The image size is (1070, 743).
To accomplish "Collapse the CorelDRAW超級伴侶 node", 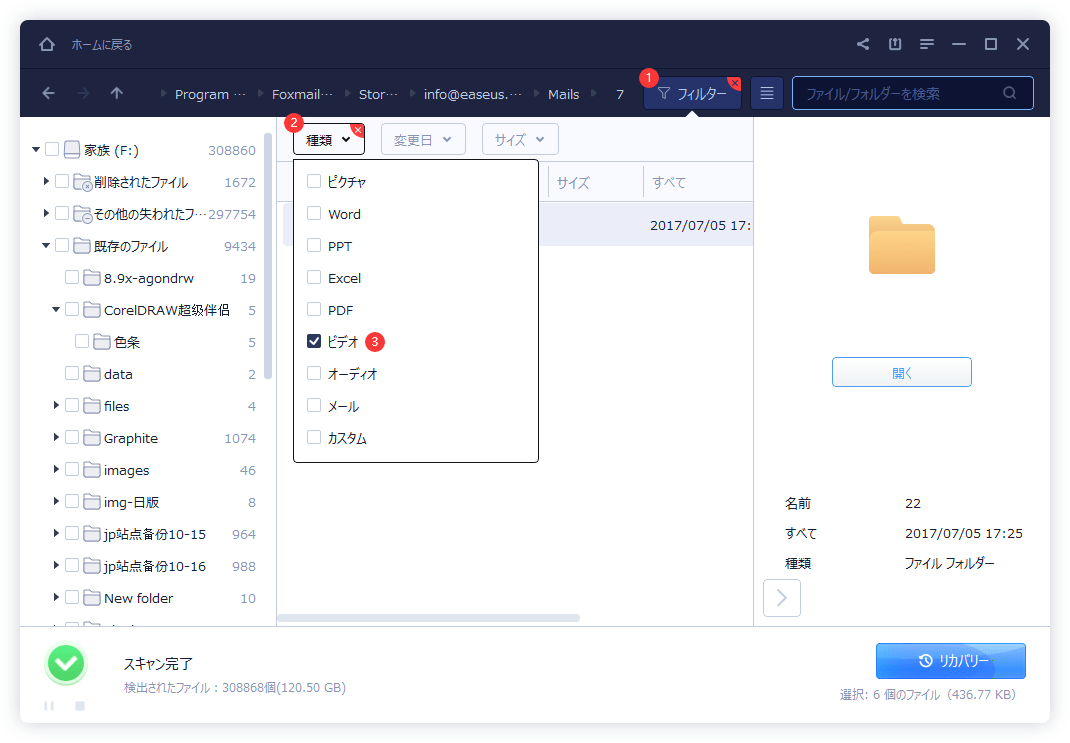I will tap(56, 310).
